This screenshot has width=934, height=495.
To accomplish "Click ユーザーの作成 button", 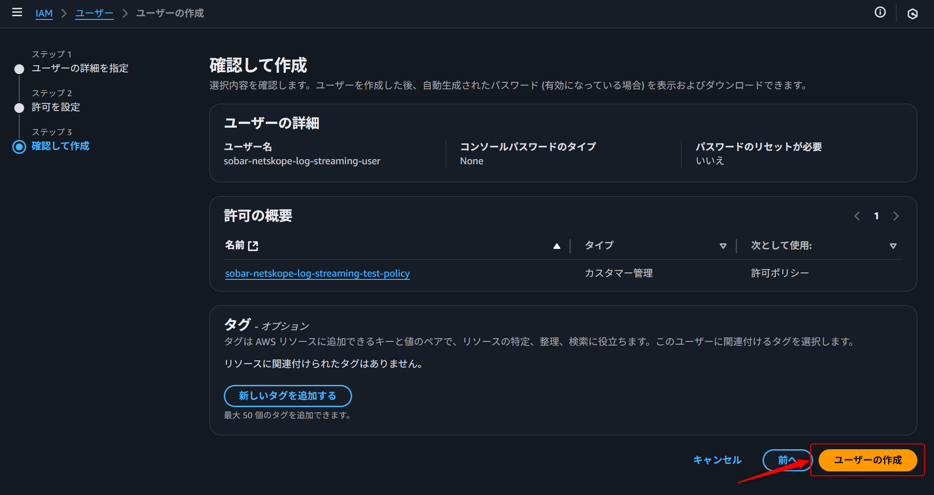I will [868, 460].
